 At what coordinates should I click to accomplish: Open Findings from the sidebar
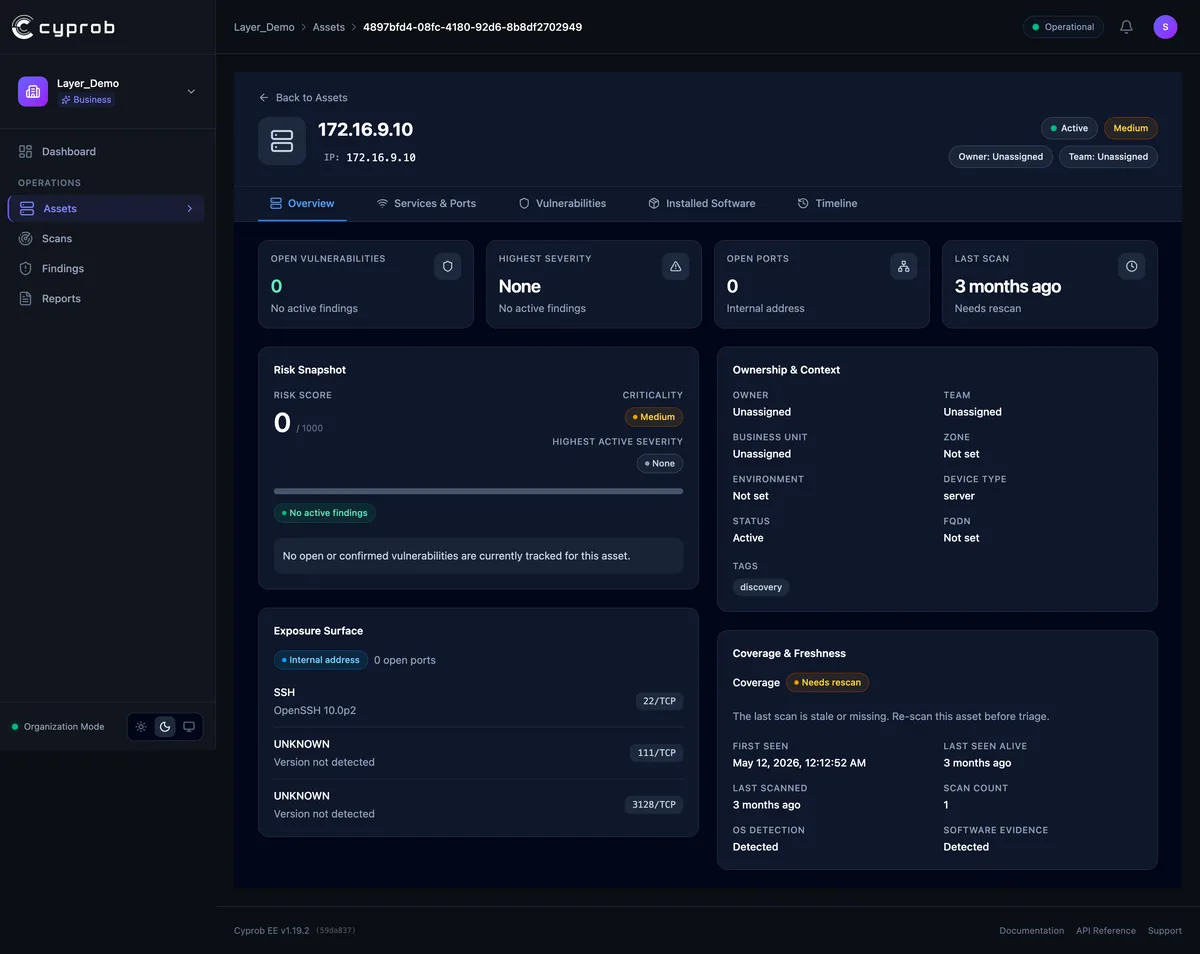pyautogui.click(x=108, y=269)
